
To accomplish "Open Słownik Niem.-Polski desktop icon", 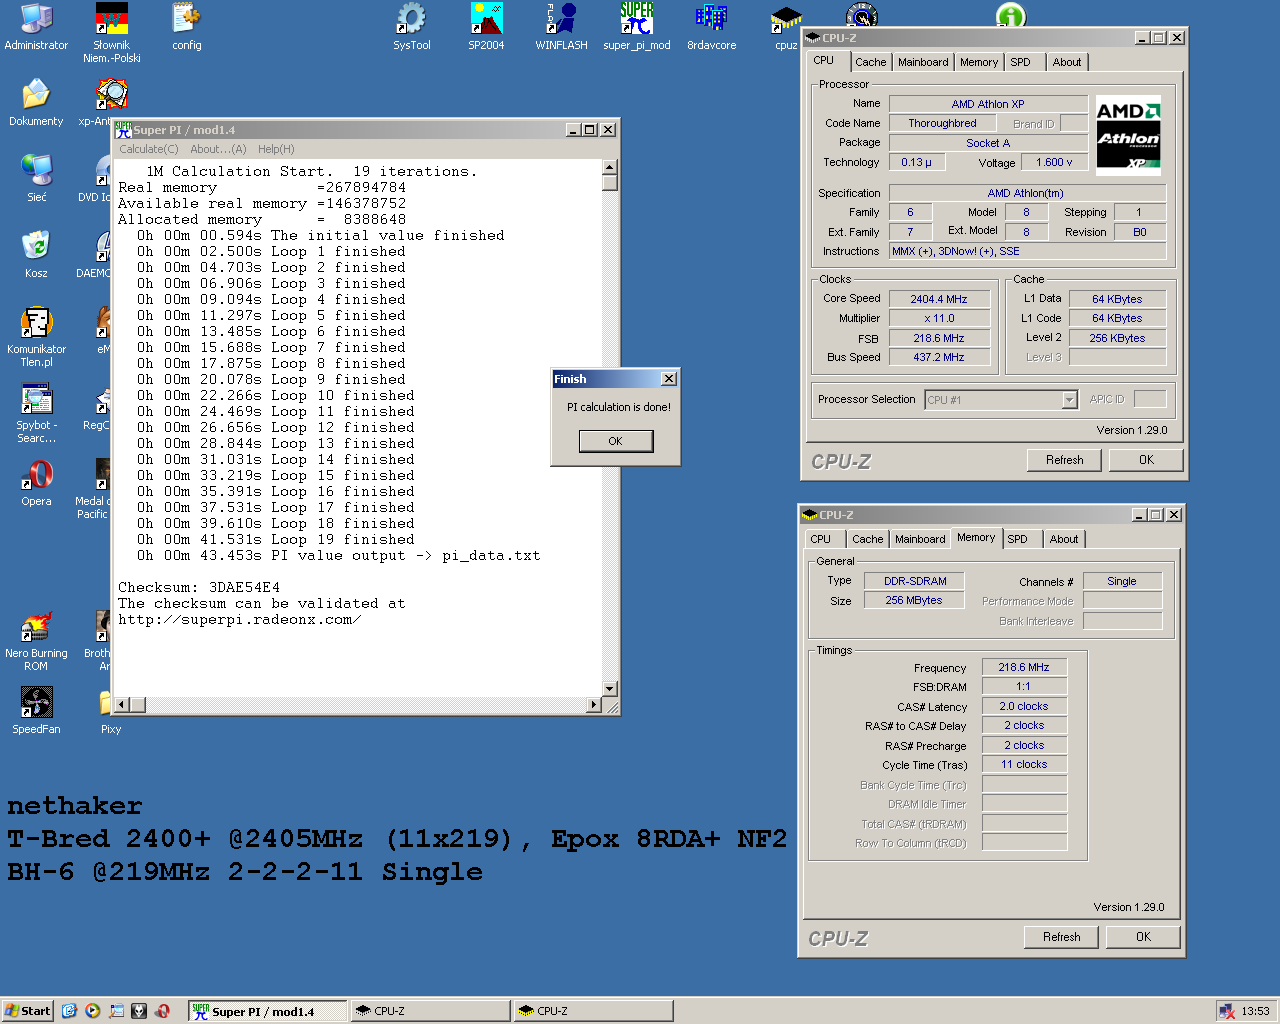I will [x=111, y=33].
